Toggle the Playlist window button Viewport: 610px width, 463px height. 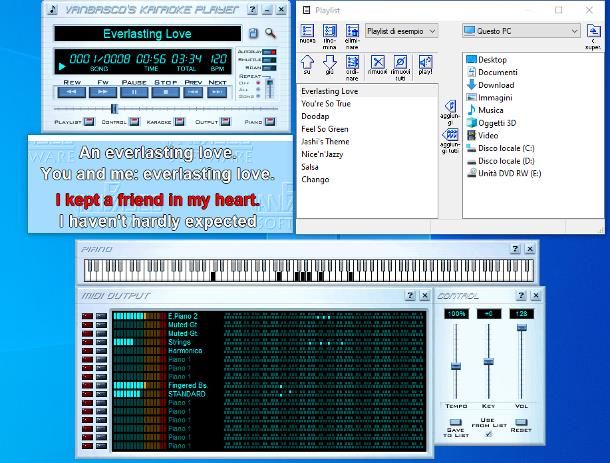(89, 122)
